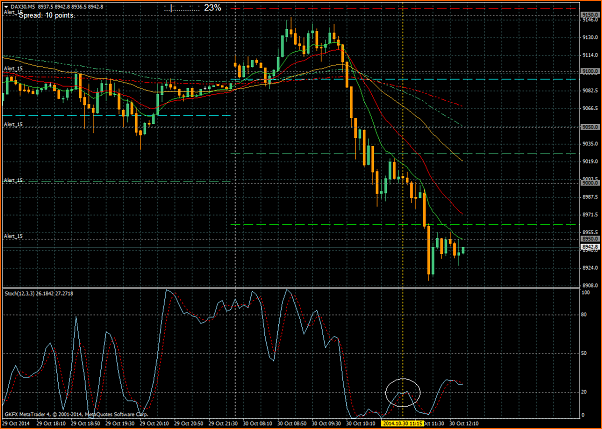Select the red dashed horizontal line at top
602x429 pixels.
pyautogui.click(x=403, y=8)
